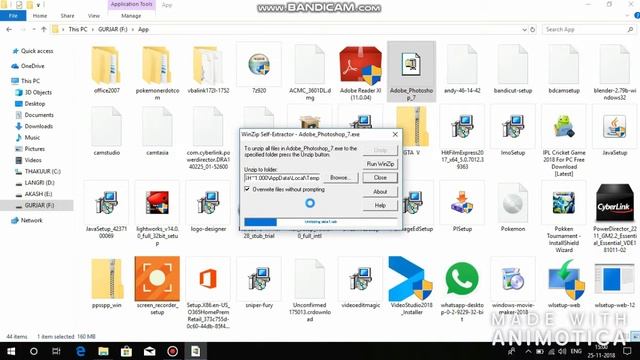Screen dimensions: 640x360
Task: Select Downloads in navigation pane
Action: pyautogui.click(x=34, y=126)
